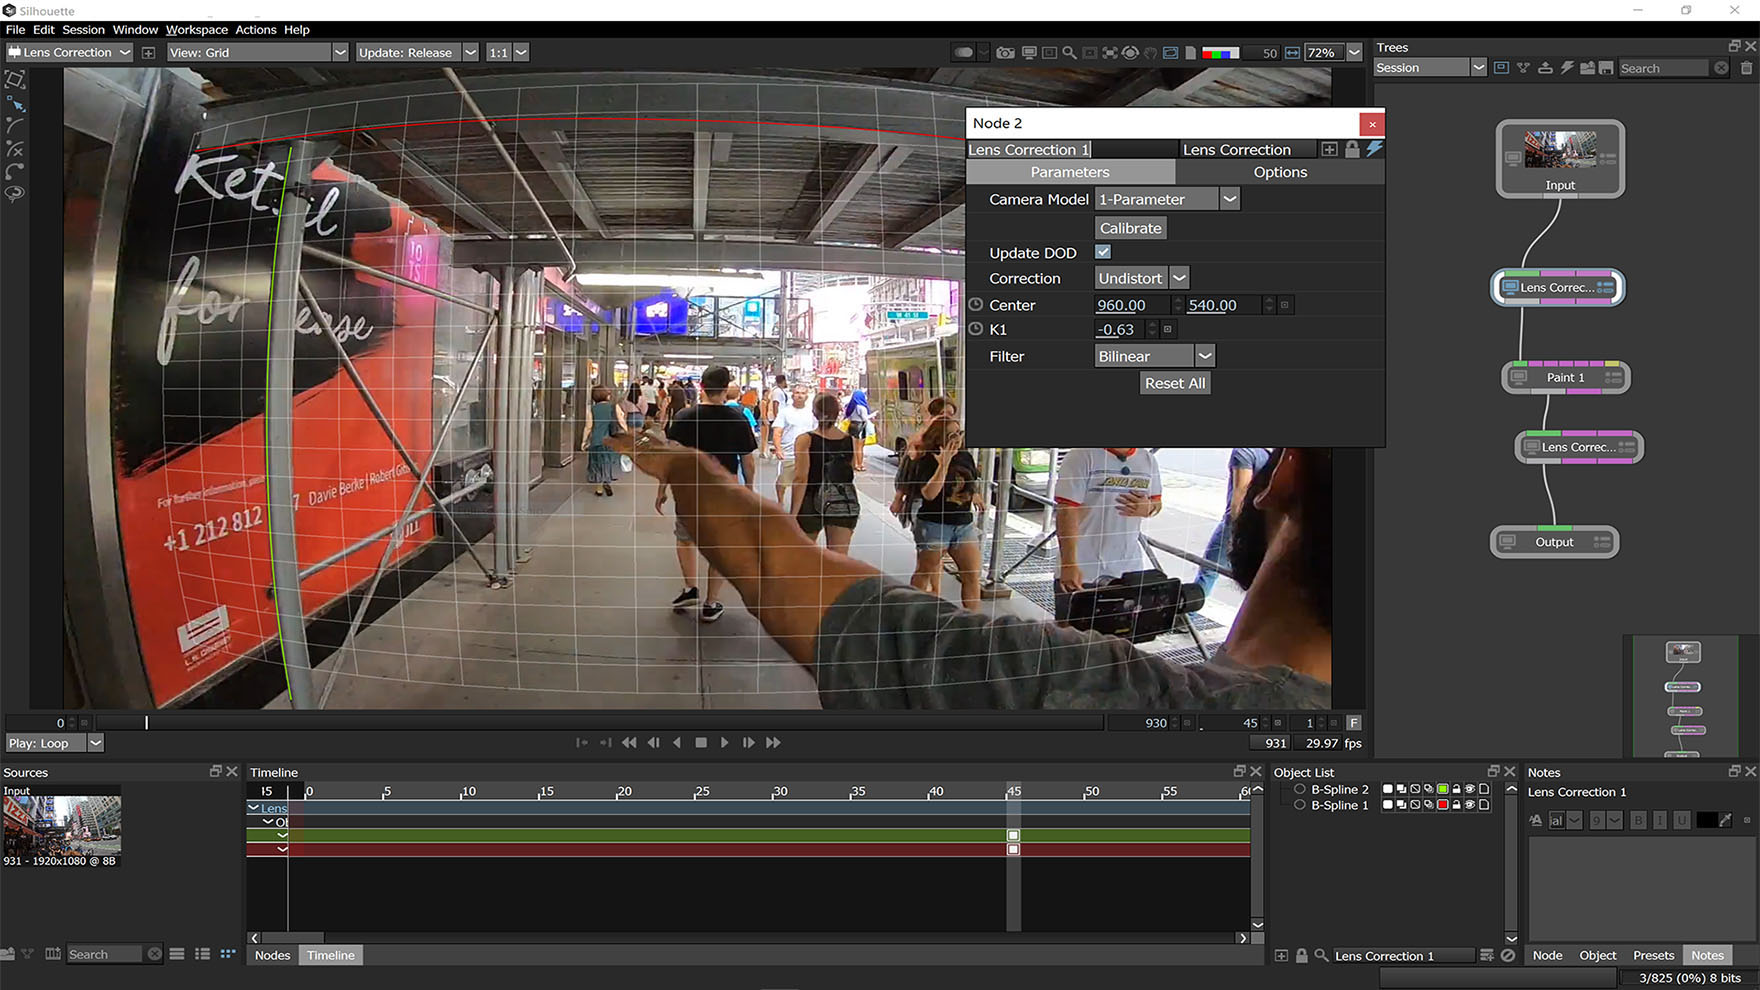Click the eyedropper icon in Notes panel
Viewport: 1760px width, 990px height.
(1725, 820)
